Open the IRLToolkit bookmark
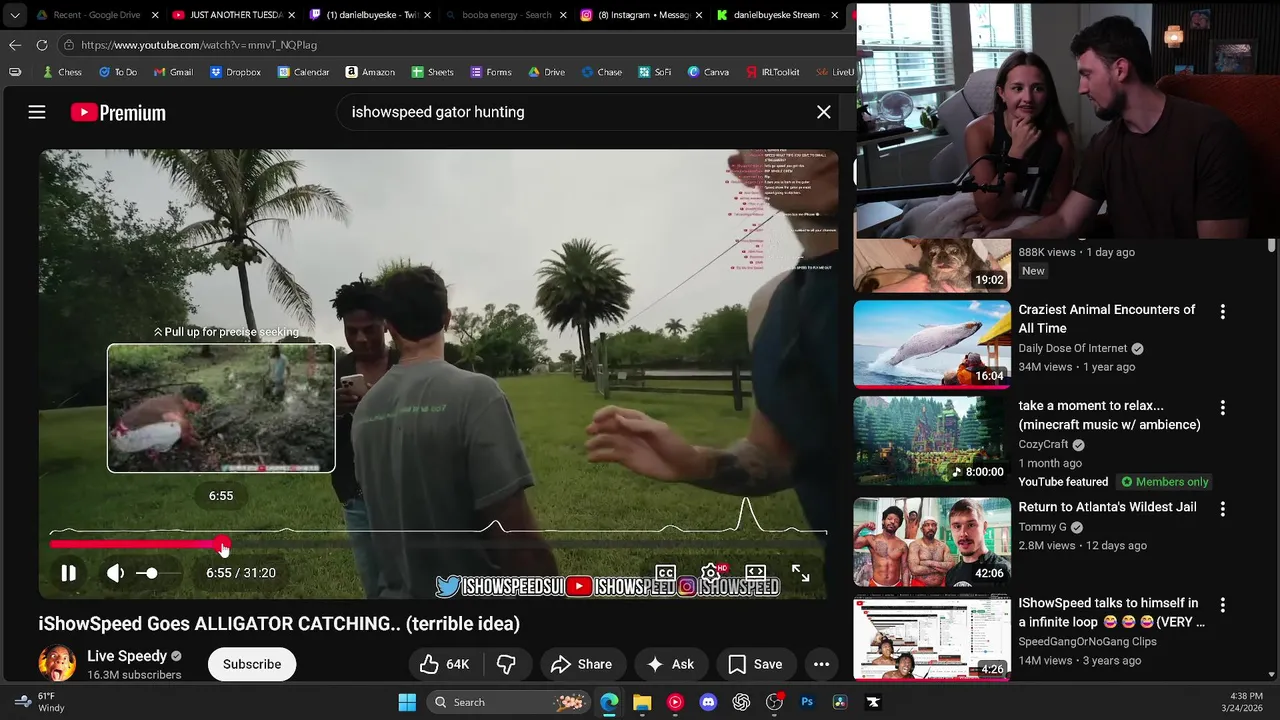The width and height of the screenshot is (1280, 720). click(x=773, y=72)
